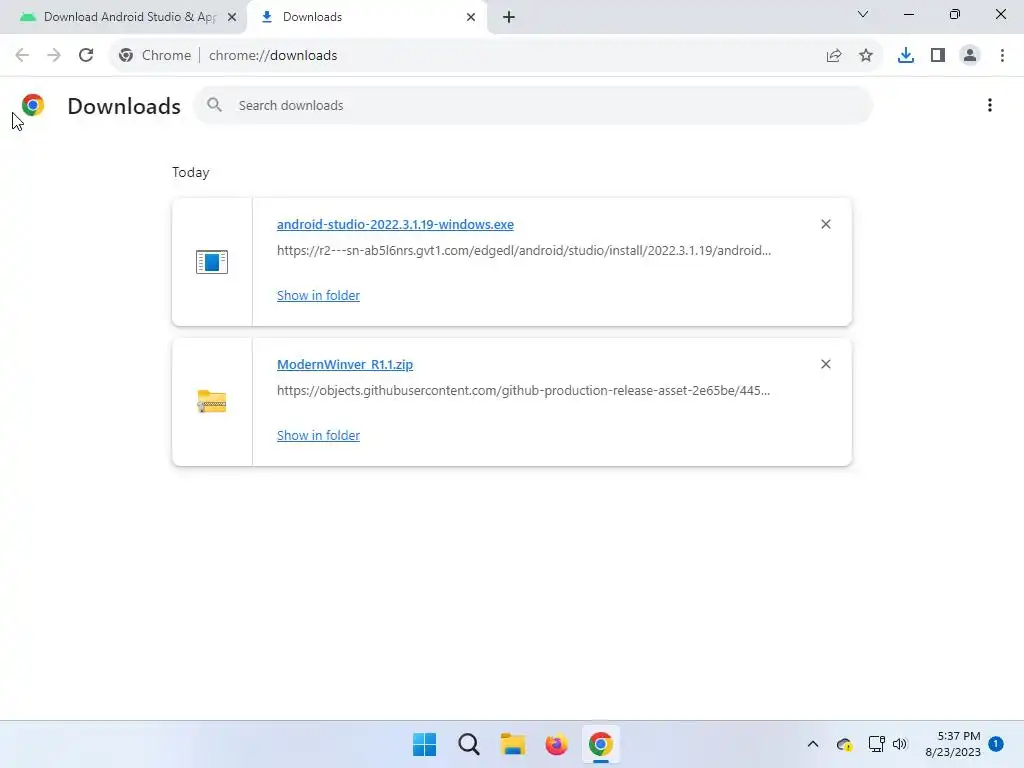Click the gvt1.com android studio URL text
The width and height of the screenshot is (1024, 768).
pyautogui.click(x=524, y=250)
